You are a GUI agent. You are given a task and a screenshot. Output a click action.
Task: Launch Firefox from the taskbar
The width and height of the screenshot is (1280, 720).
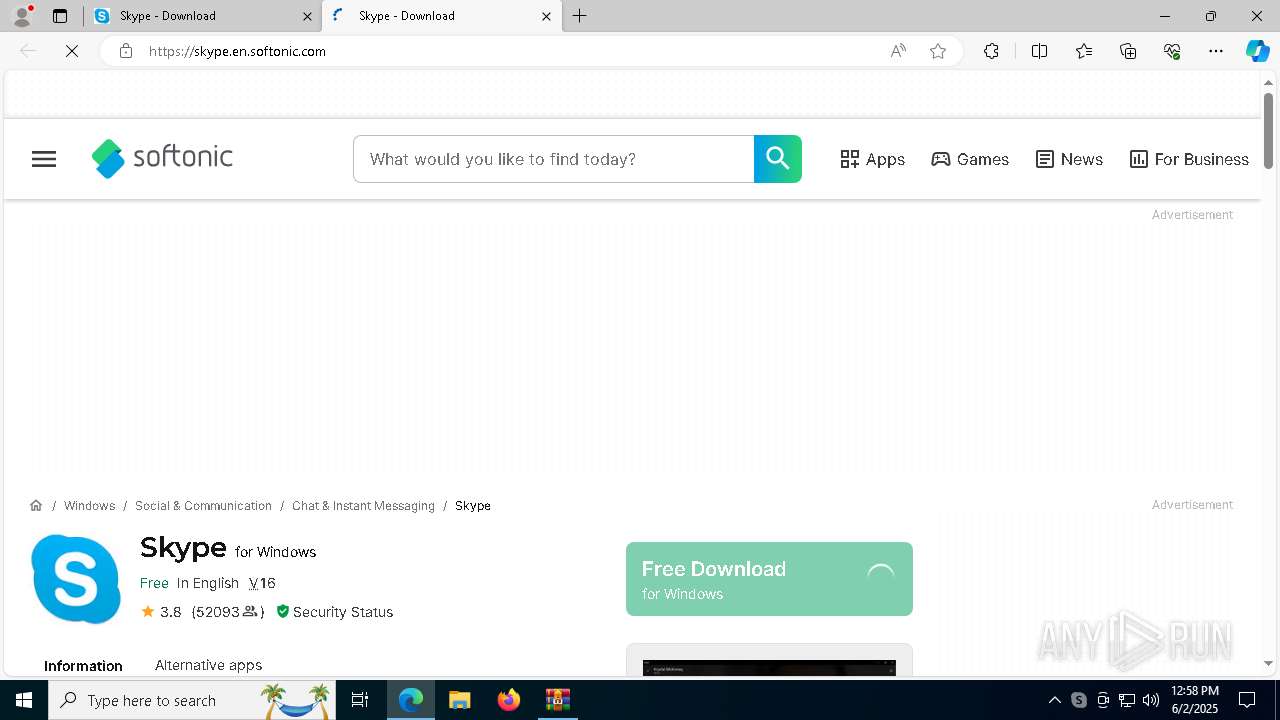pyautogui.click(x=509, y=700)
